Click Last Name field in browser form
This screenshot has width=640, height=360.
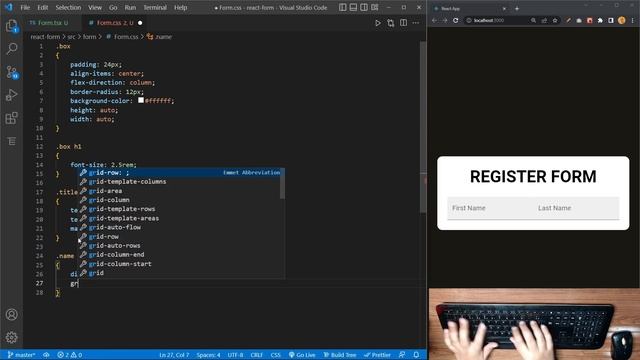coord(576,208)
